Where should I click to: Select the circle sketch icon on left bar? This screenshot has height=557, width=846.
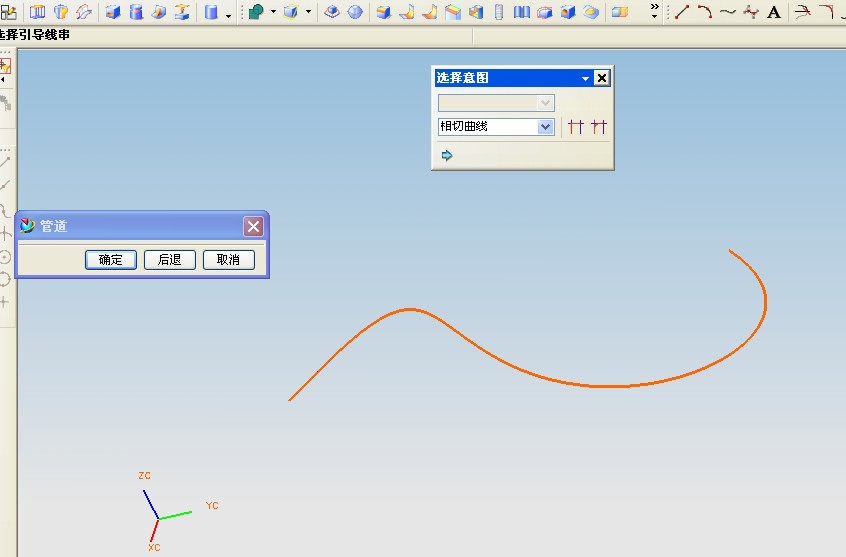coord(5,257)
